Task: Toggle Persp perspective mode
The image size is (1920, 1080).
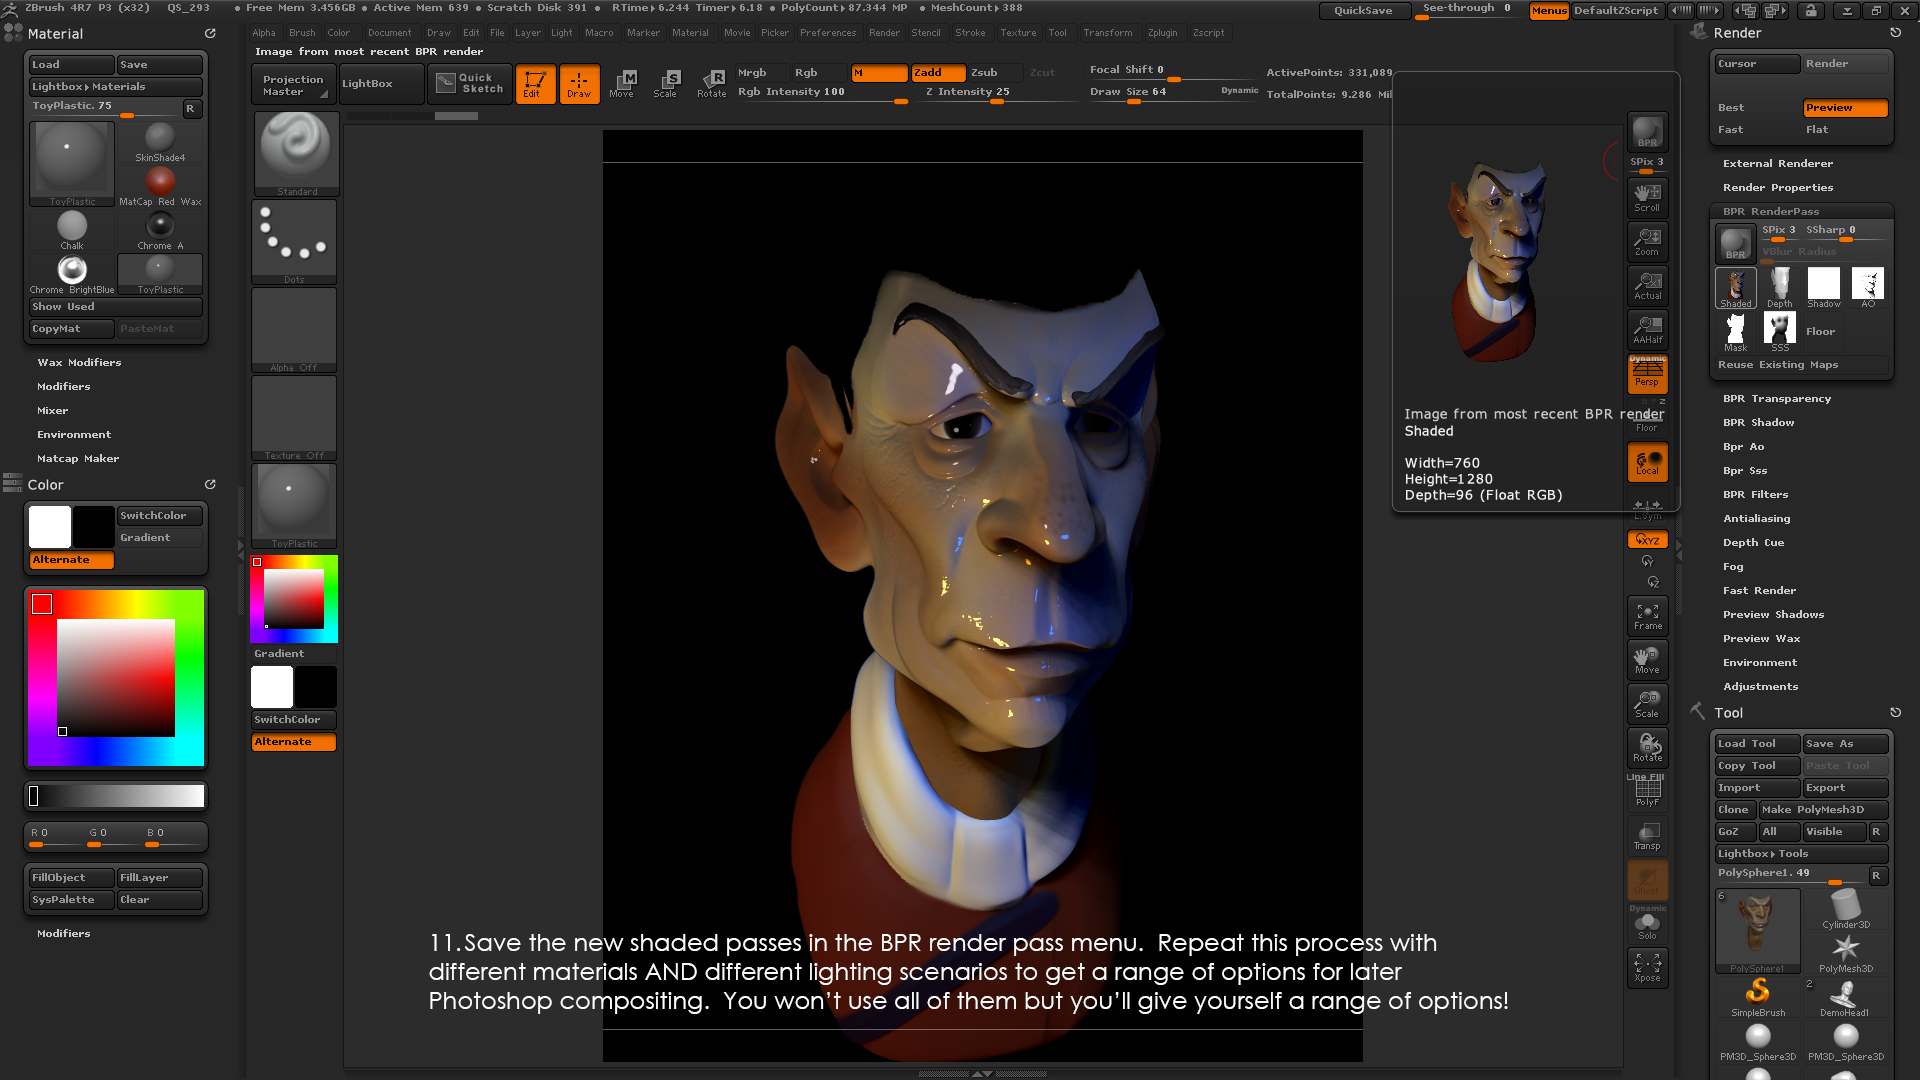Action: tap(1647, 375)
